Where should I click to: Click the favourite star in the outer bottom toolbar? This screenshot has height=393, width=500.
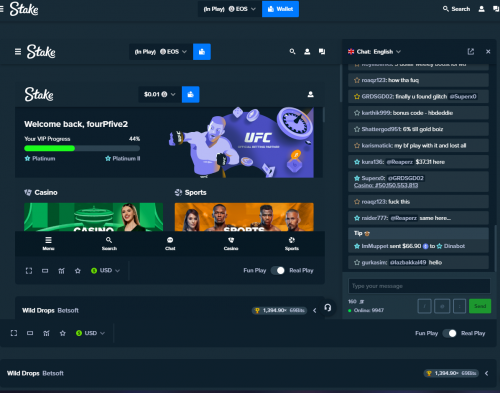coord(63,333)
